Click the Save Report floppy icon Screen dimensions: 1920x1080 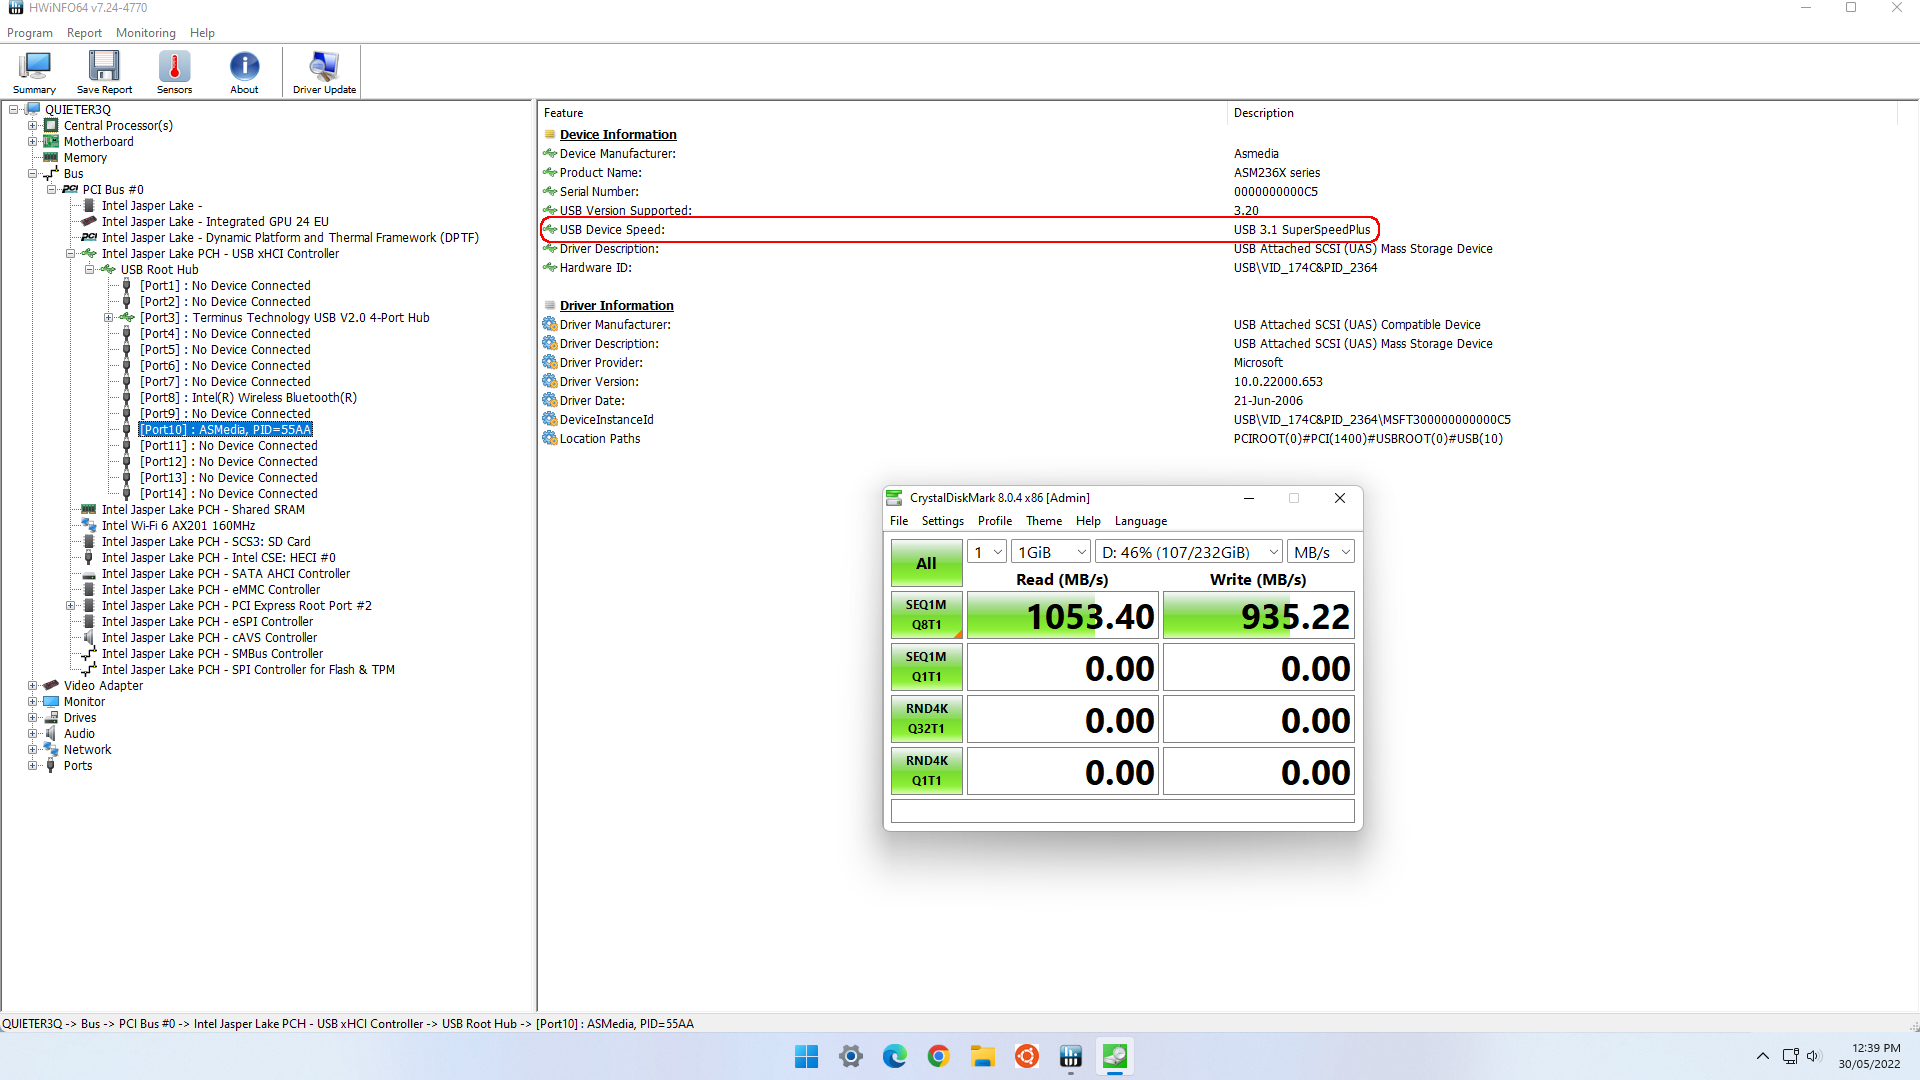[104, 73]
